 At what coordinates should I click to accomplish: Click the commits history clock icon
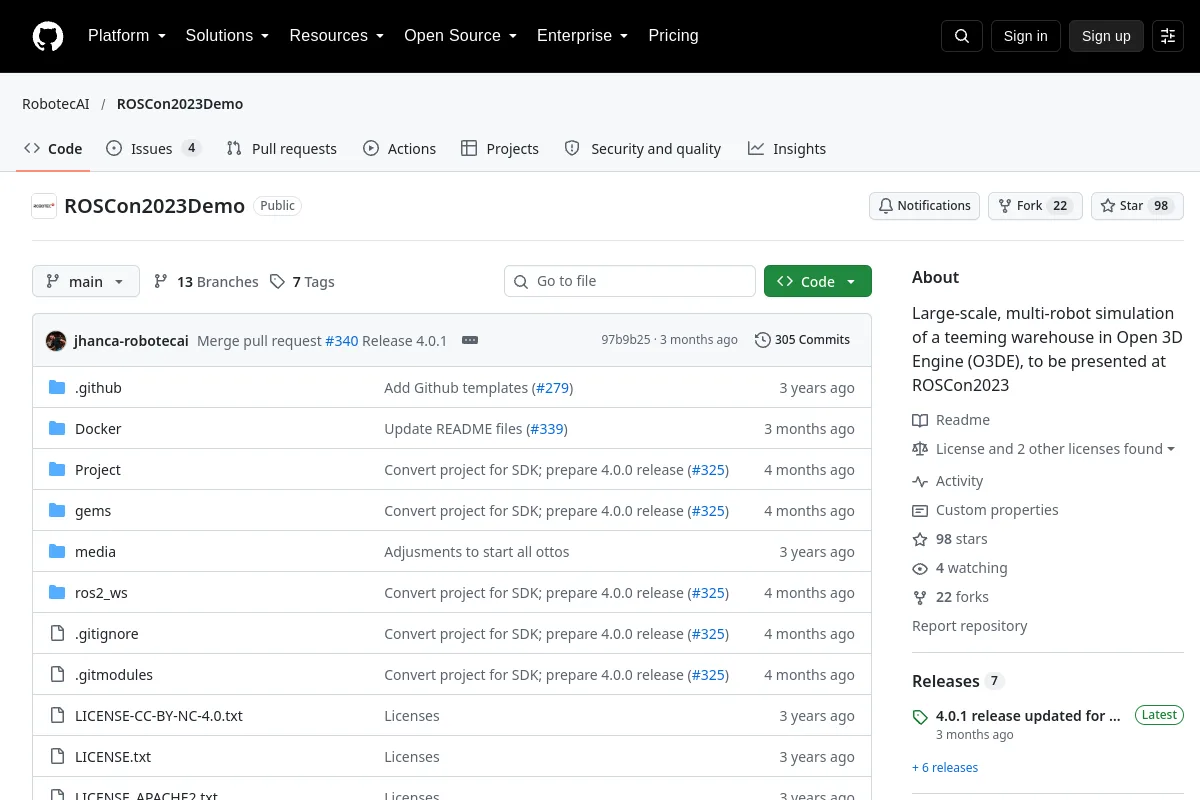coord(763,340)
